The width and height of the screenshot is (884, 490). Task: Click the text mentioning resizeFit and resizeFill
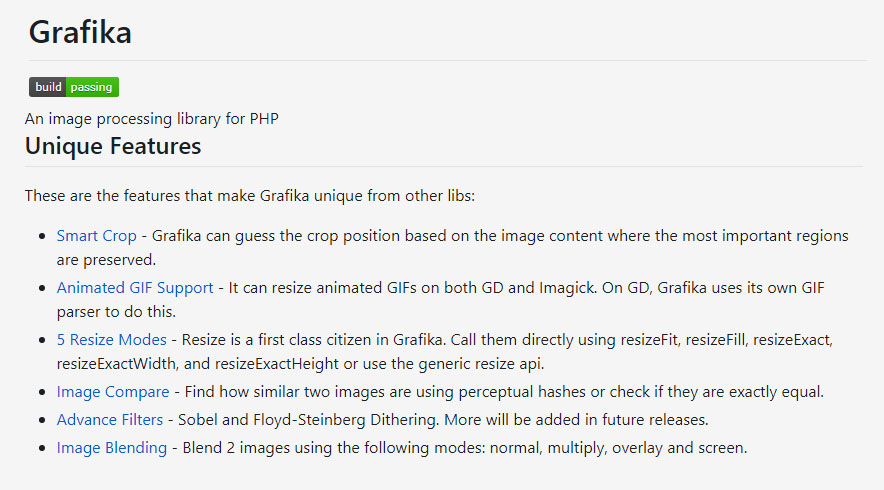tap(445, 351)
